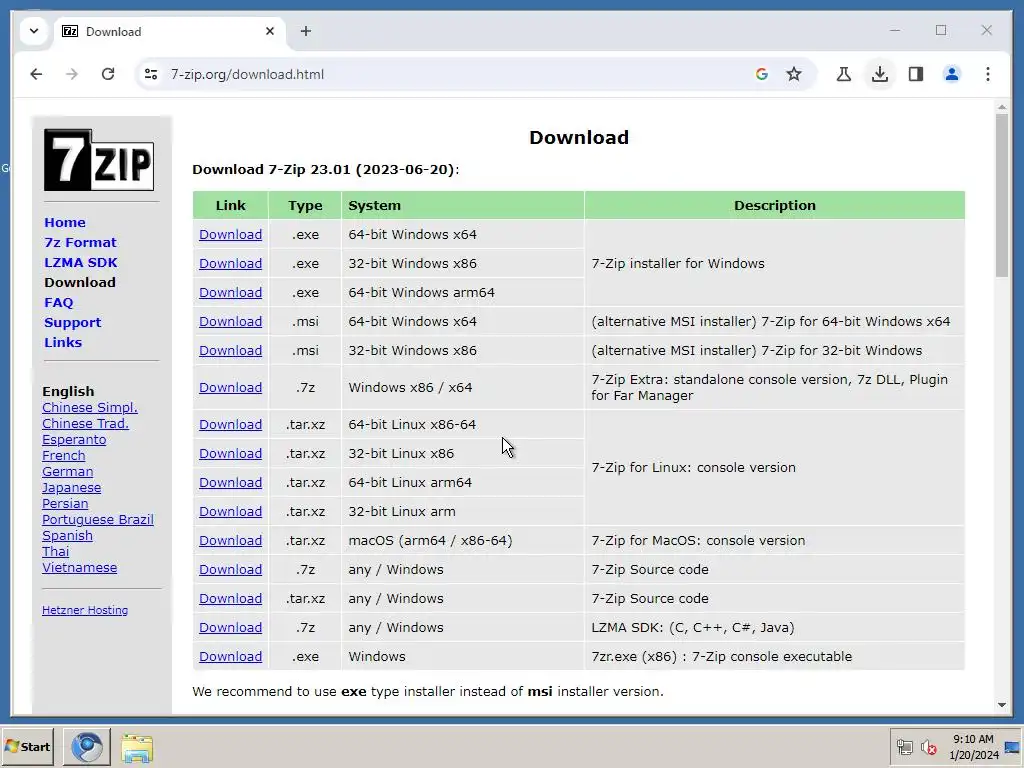Switch language to German
1024x768 pixels.
click(67, 472)
